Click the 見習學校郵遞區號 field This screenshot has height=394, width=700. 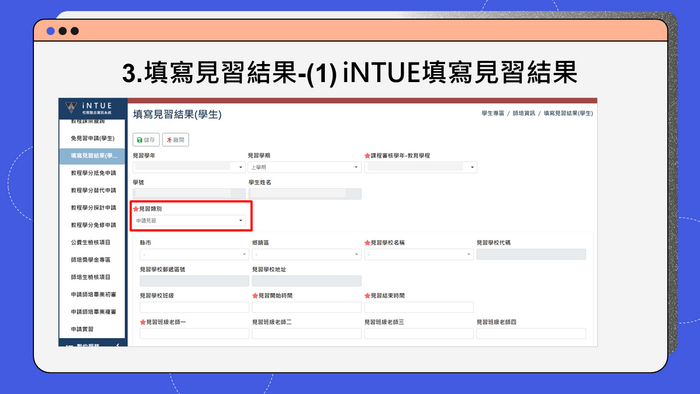[x=194, y=281]
